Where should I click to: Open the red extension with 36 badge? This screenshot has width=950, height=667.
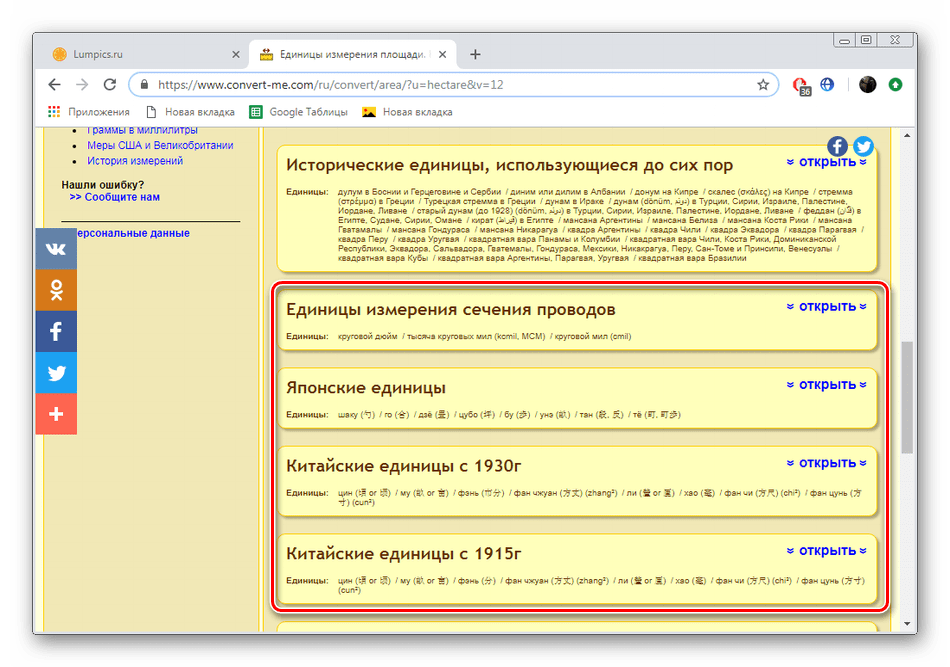click(x=801, y=86)
